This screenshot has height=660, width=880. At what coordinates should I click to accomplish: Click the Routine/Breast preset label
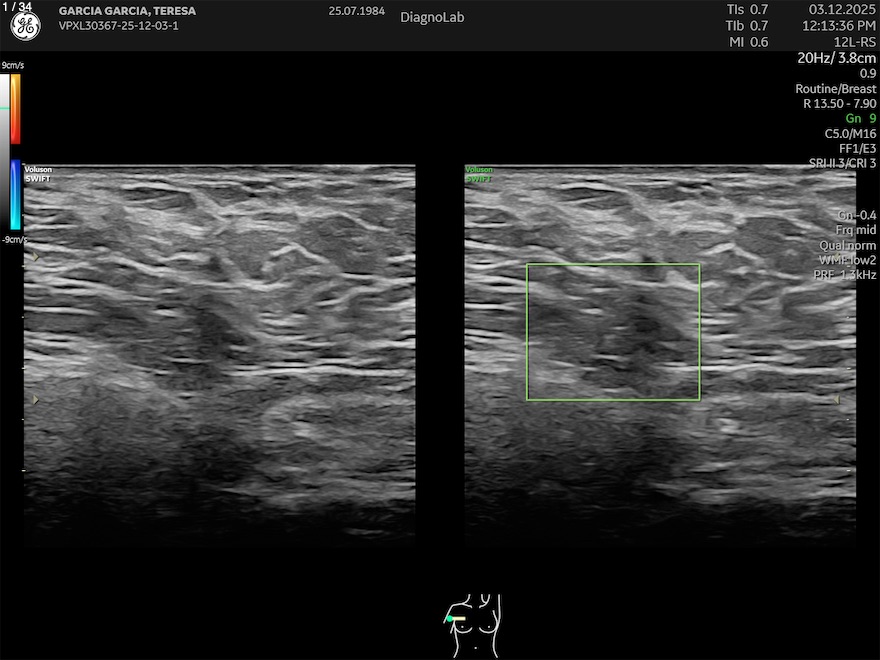point(835,89)
